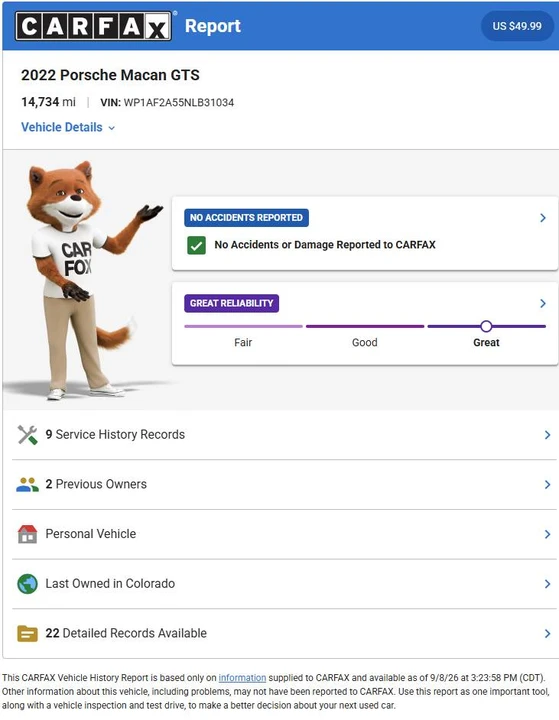Image resolution: width=559 pixels, height=720 pixels.
Task: Click the CARFAX logo in header
Action: pyautogui.click(x=94, y=26)
